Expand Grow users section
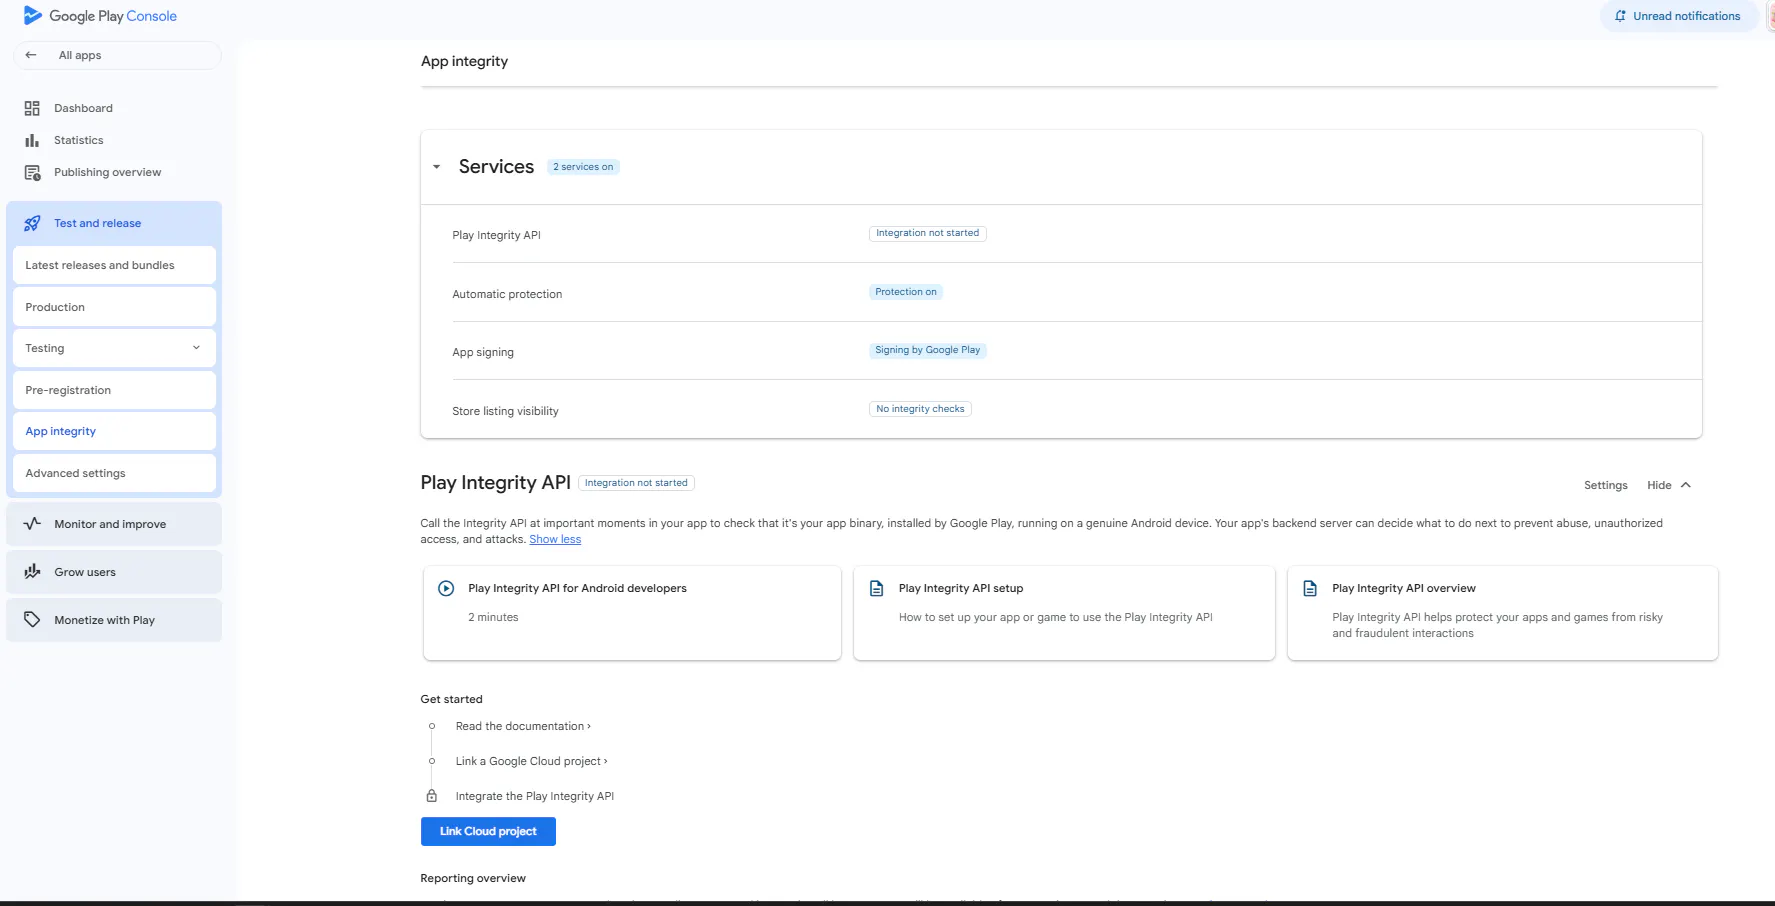Viewport: 1775px width, 906px height. click(x=114, y=572)
